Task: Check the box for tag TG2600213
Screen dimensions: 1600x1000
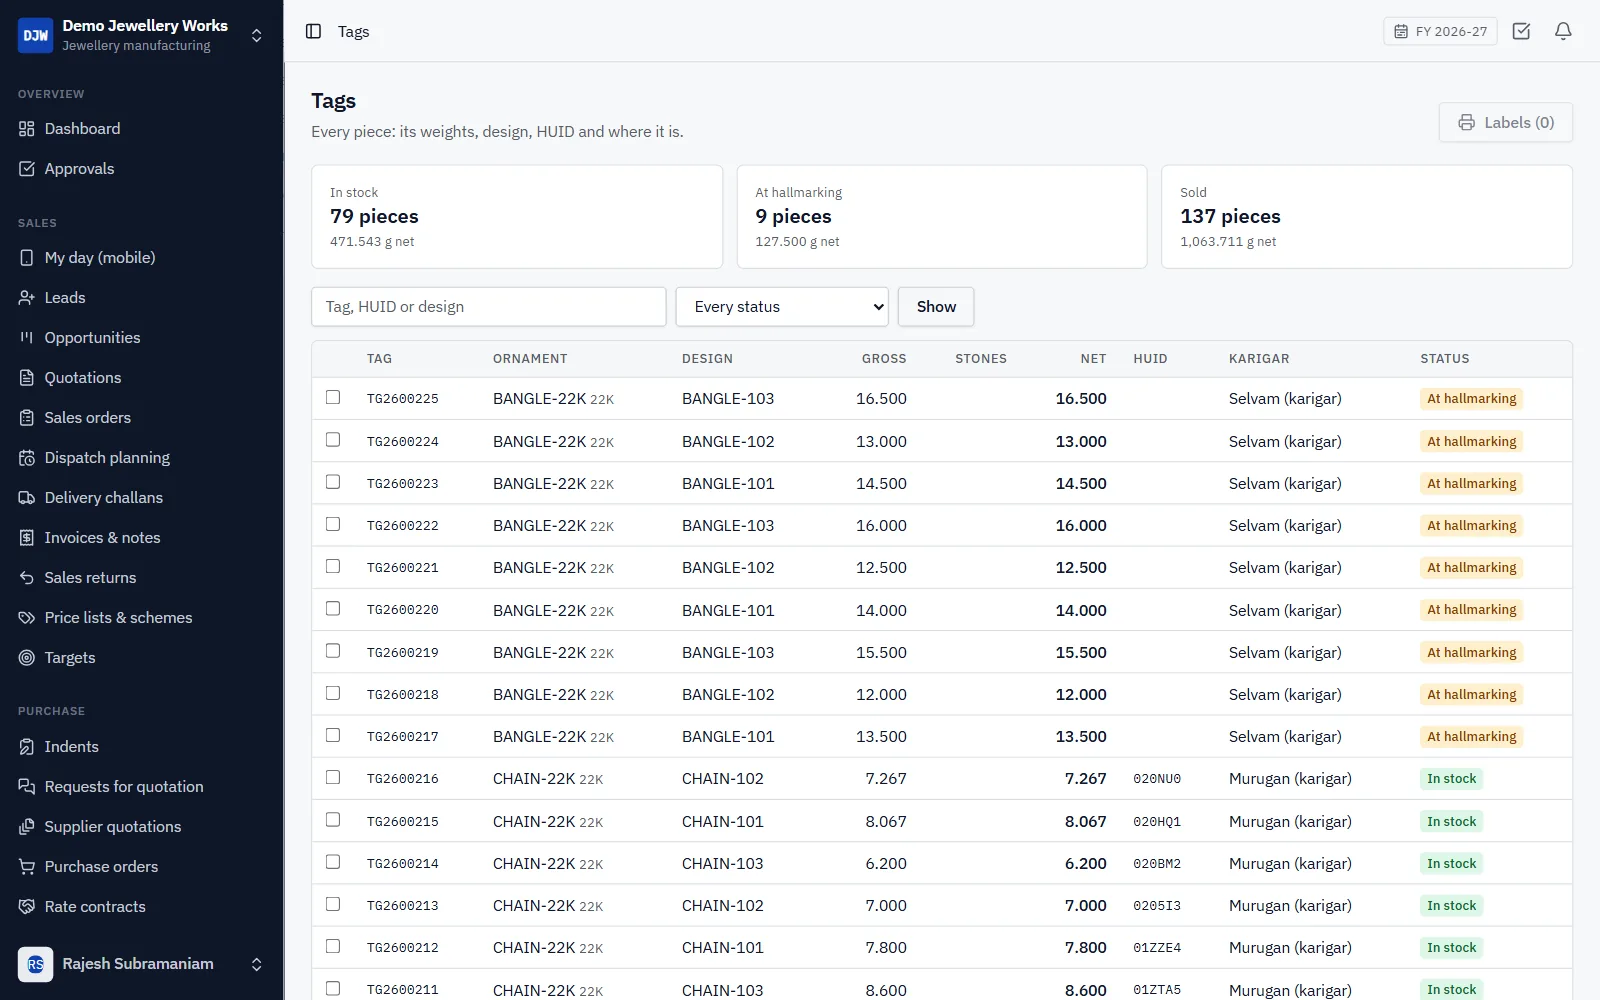Action: pyautogui.click(x=333, y=904)
